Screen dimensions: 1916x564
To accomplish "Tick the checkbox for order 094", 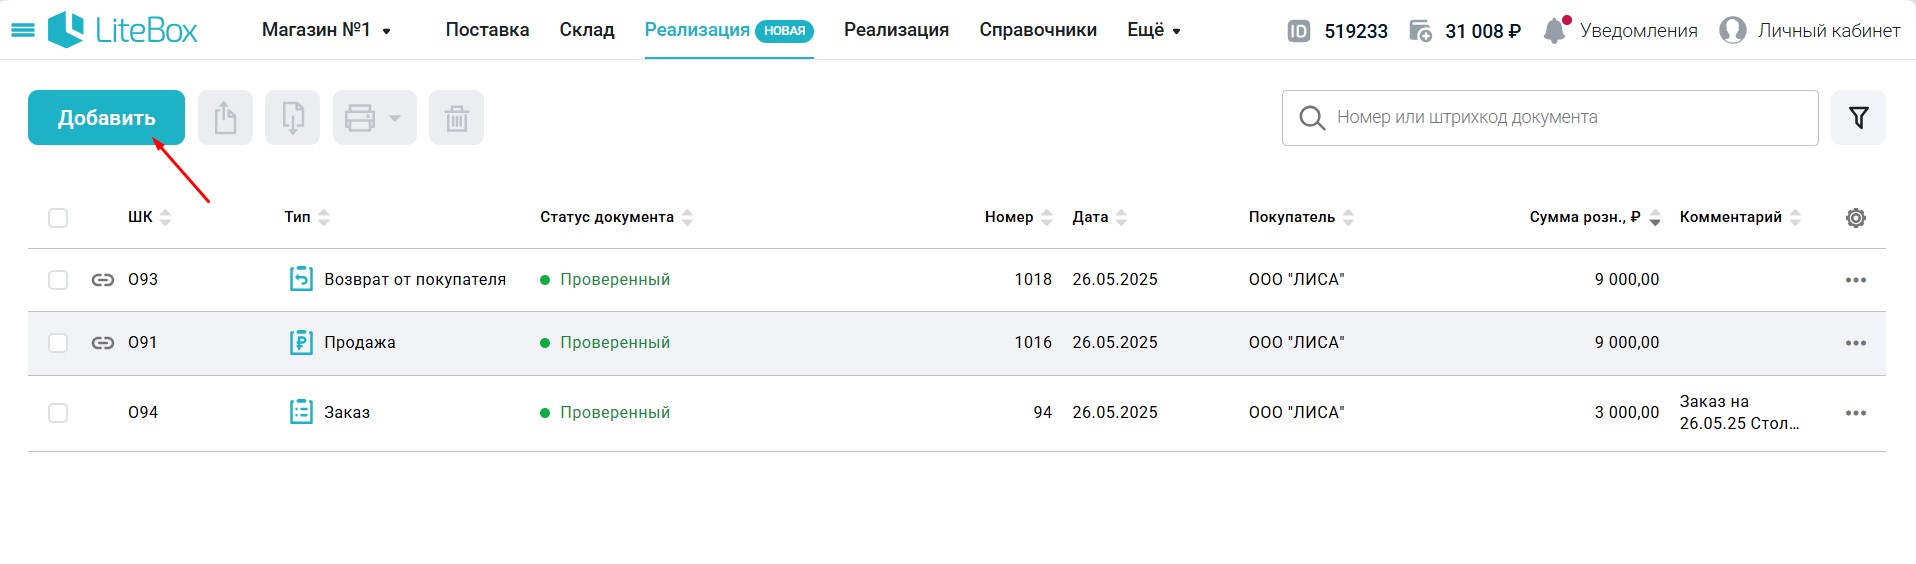I will pos(58,413).
